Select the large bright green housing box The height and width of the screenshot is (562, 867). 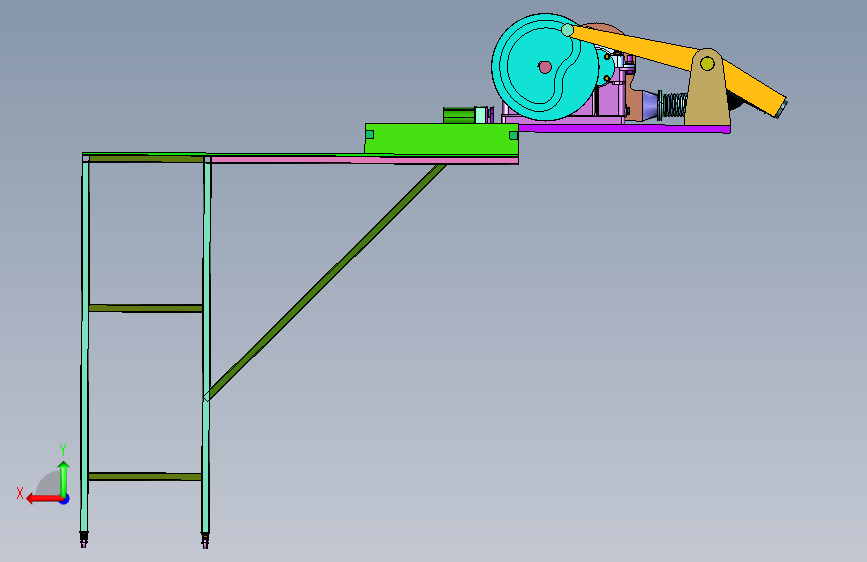pyautogui.click(x=442, y=139)
